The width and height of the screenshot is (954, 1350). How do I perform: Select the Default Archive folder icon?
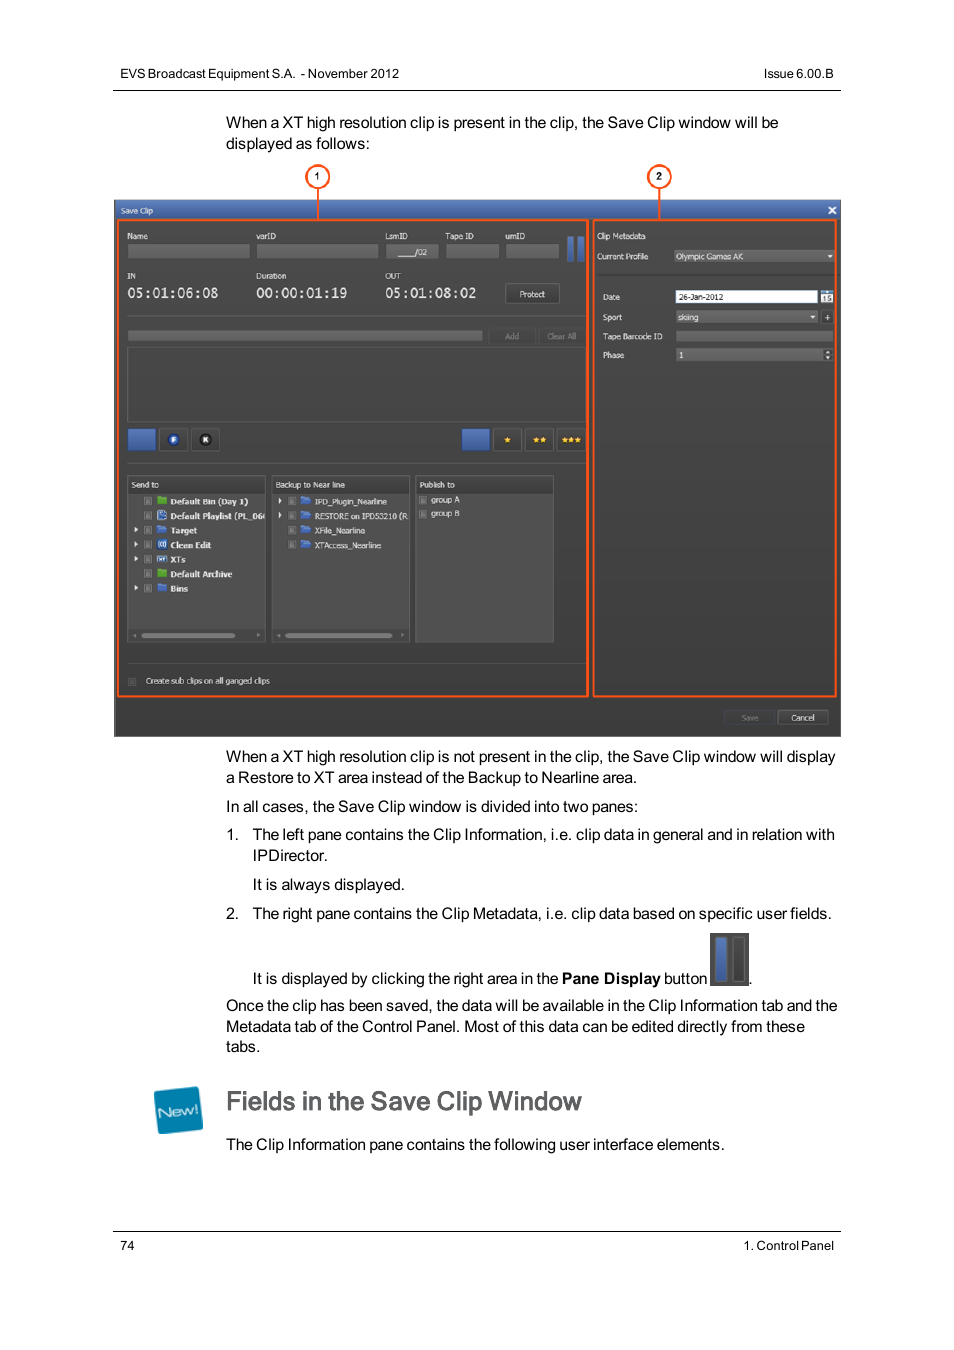pos(162,574)
